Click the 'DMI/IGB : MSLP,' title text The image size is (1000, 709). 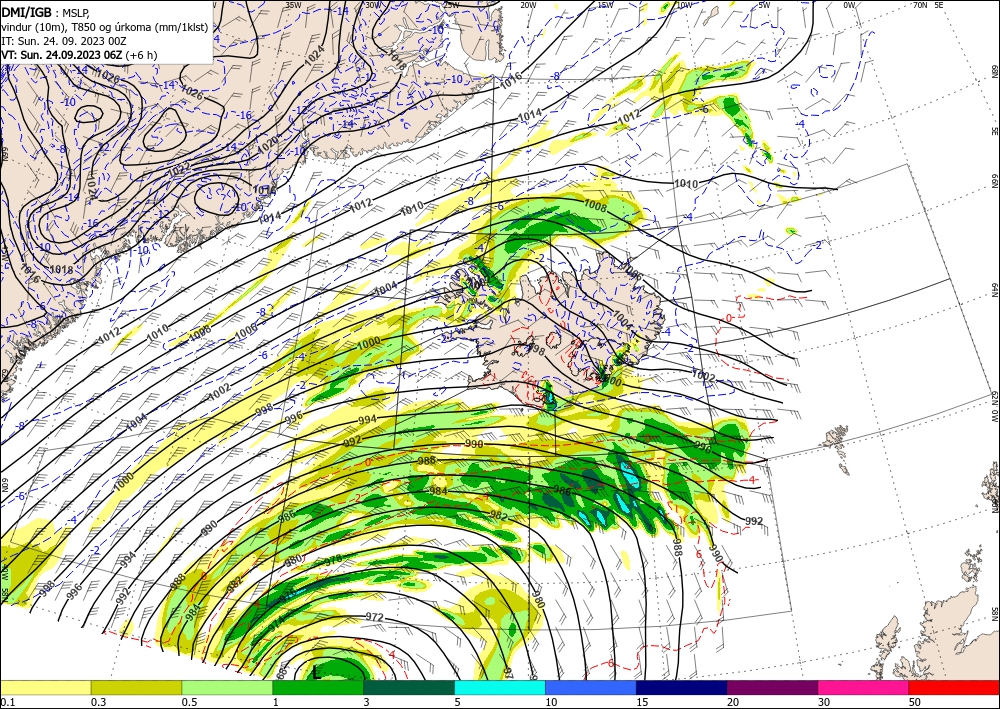click(x=45, y=11)
